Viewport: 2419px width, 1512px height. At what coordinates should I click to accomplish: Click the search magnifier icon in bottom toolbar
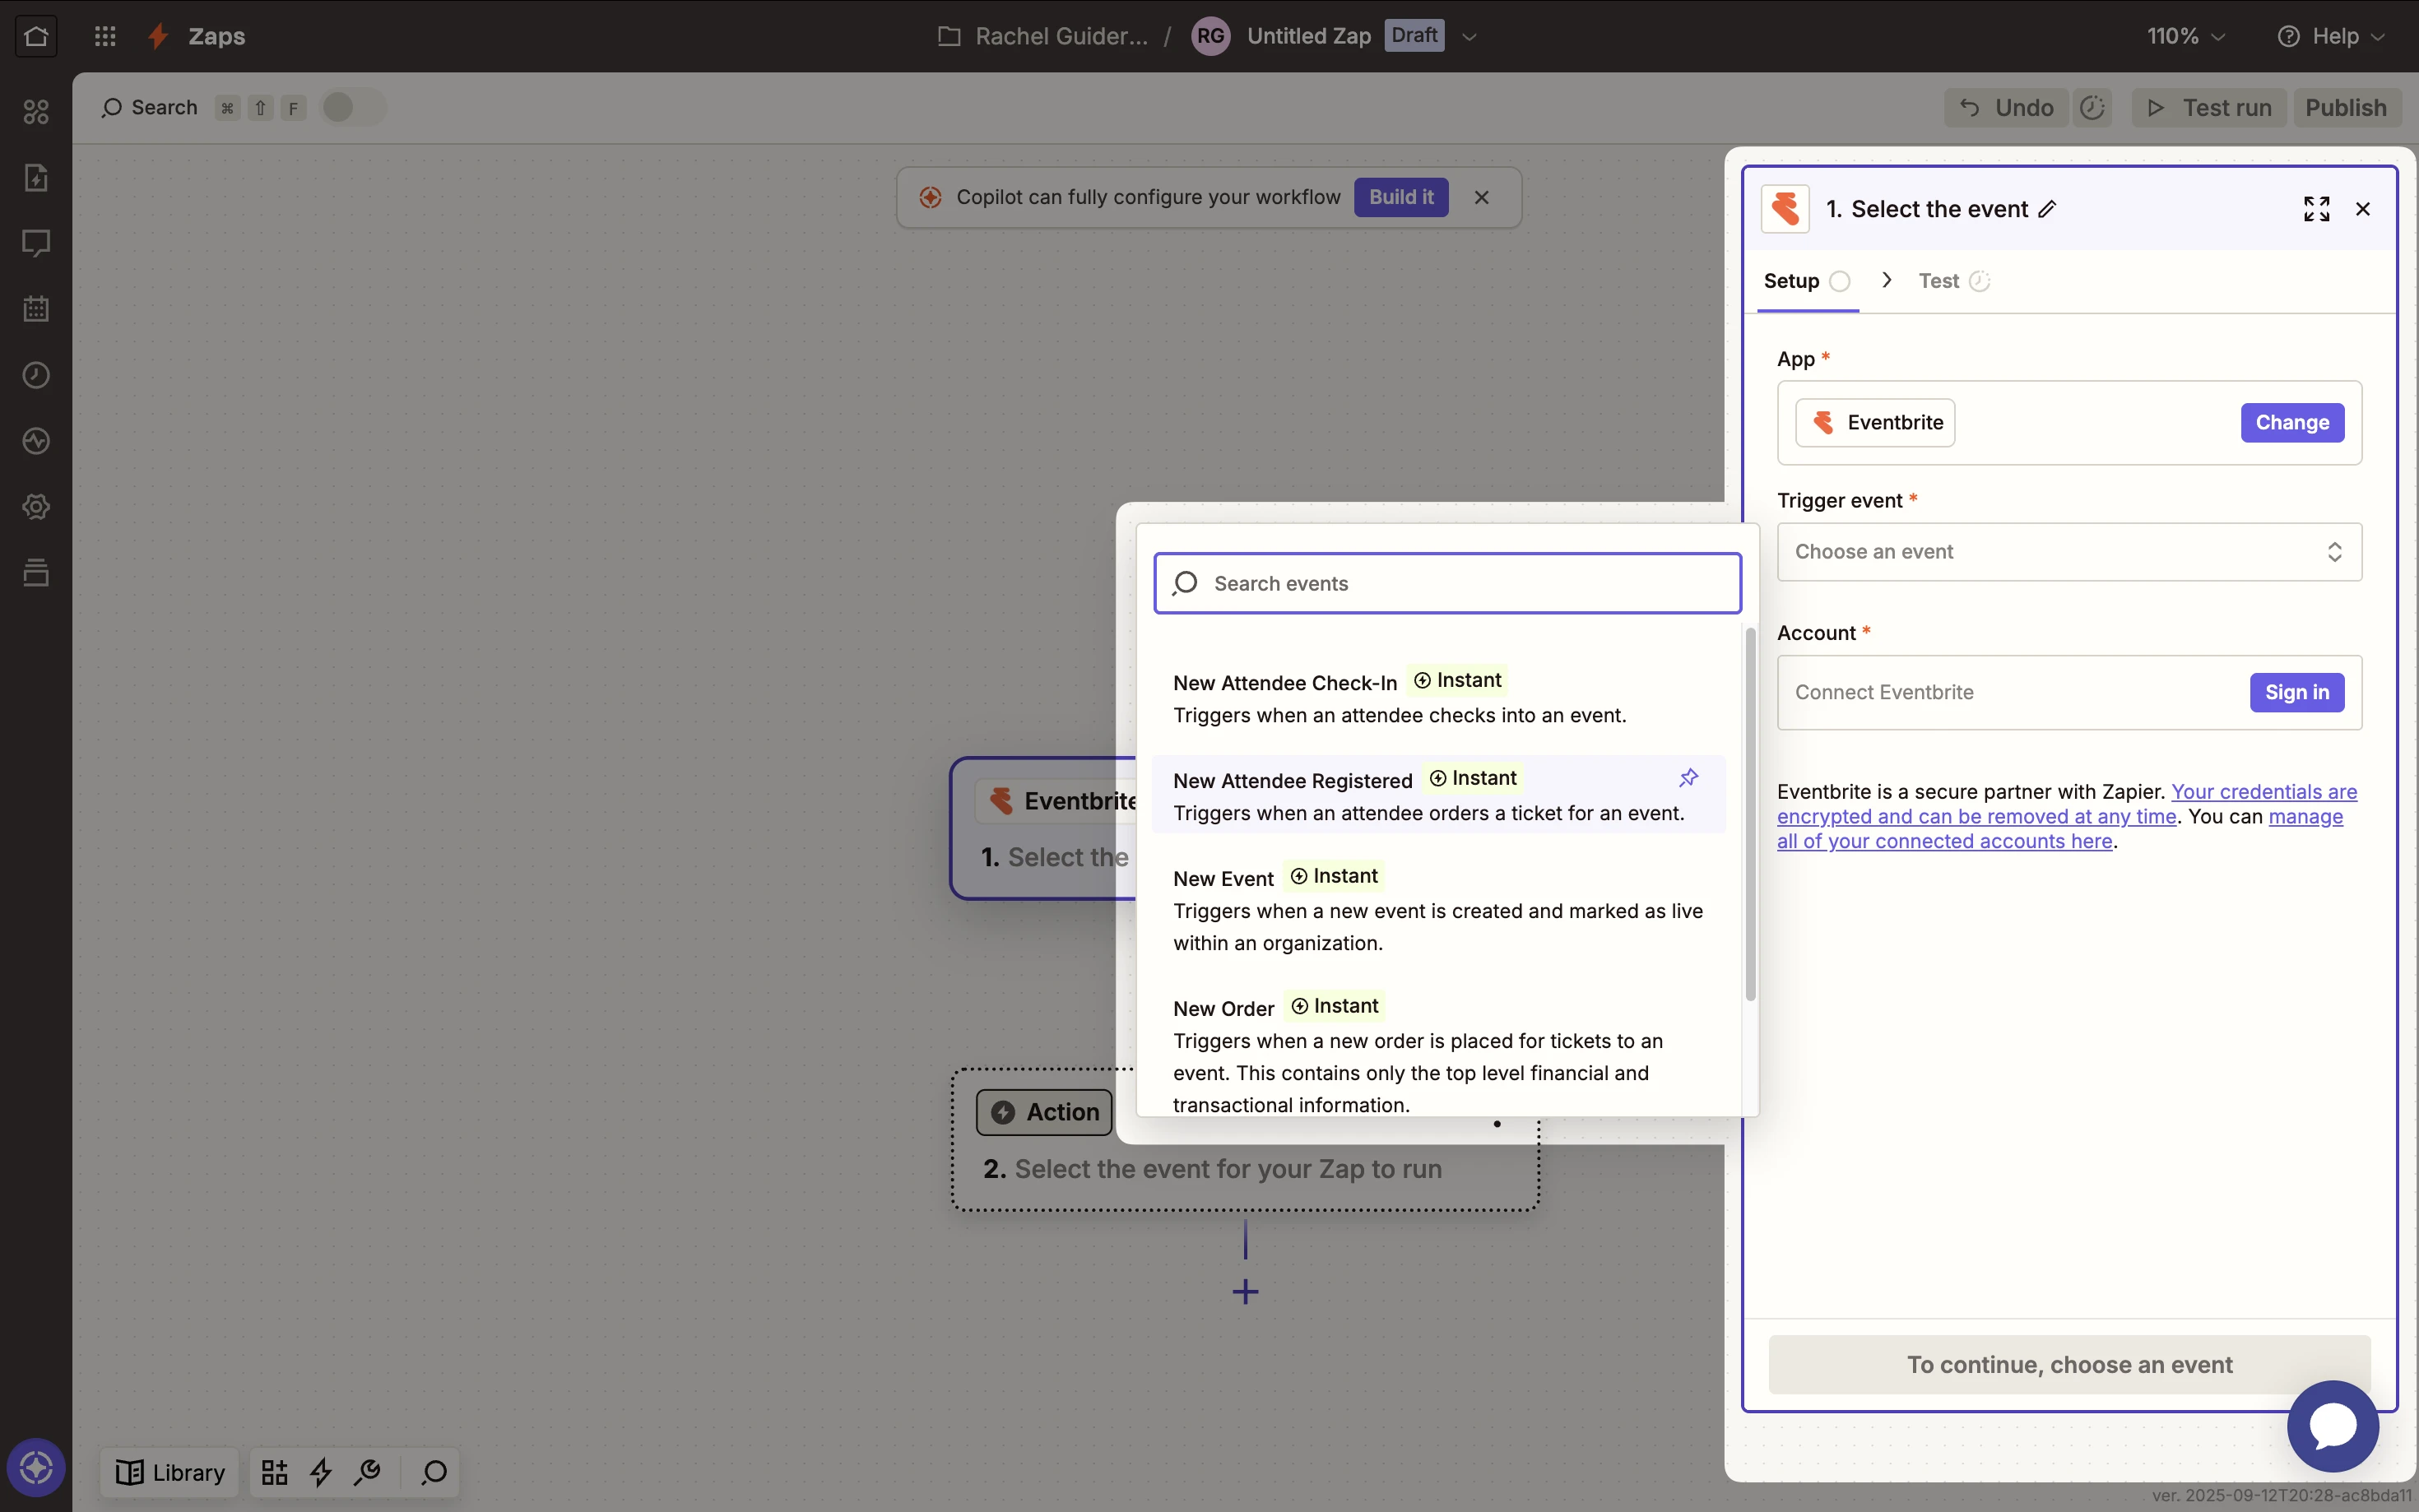tap(433, 1472)
